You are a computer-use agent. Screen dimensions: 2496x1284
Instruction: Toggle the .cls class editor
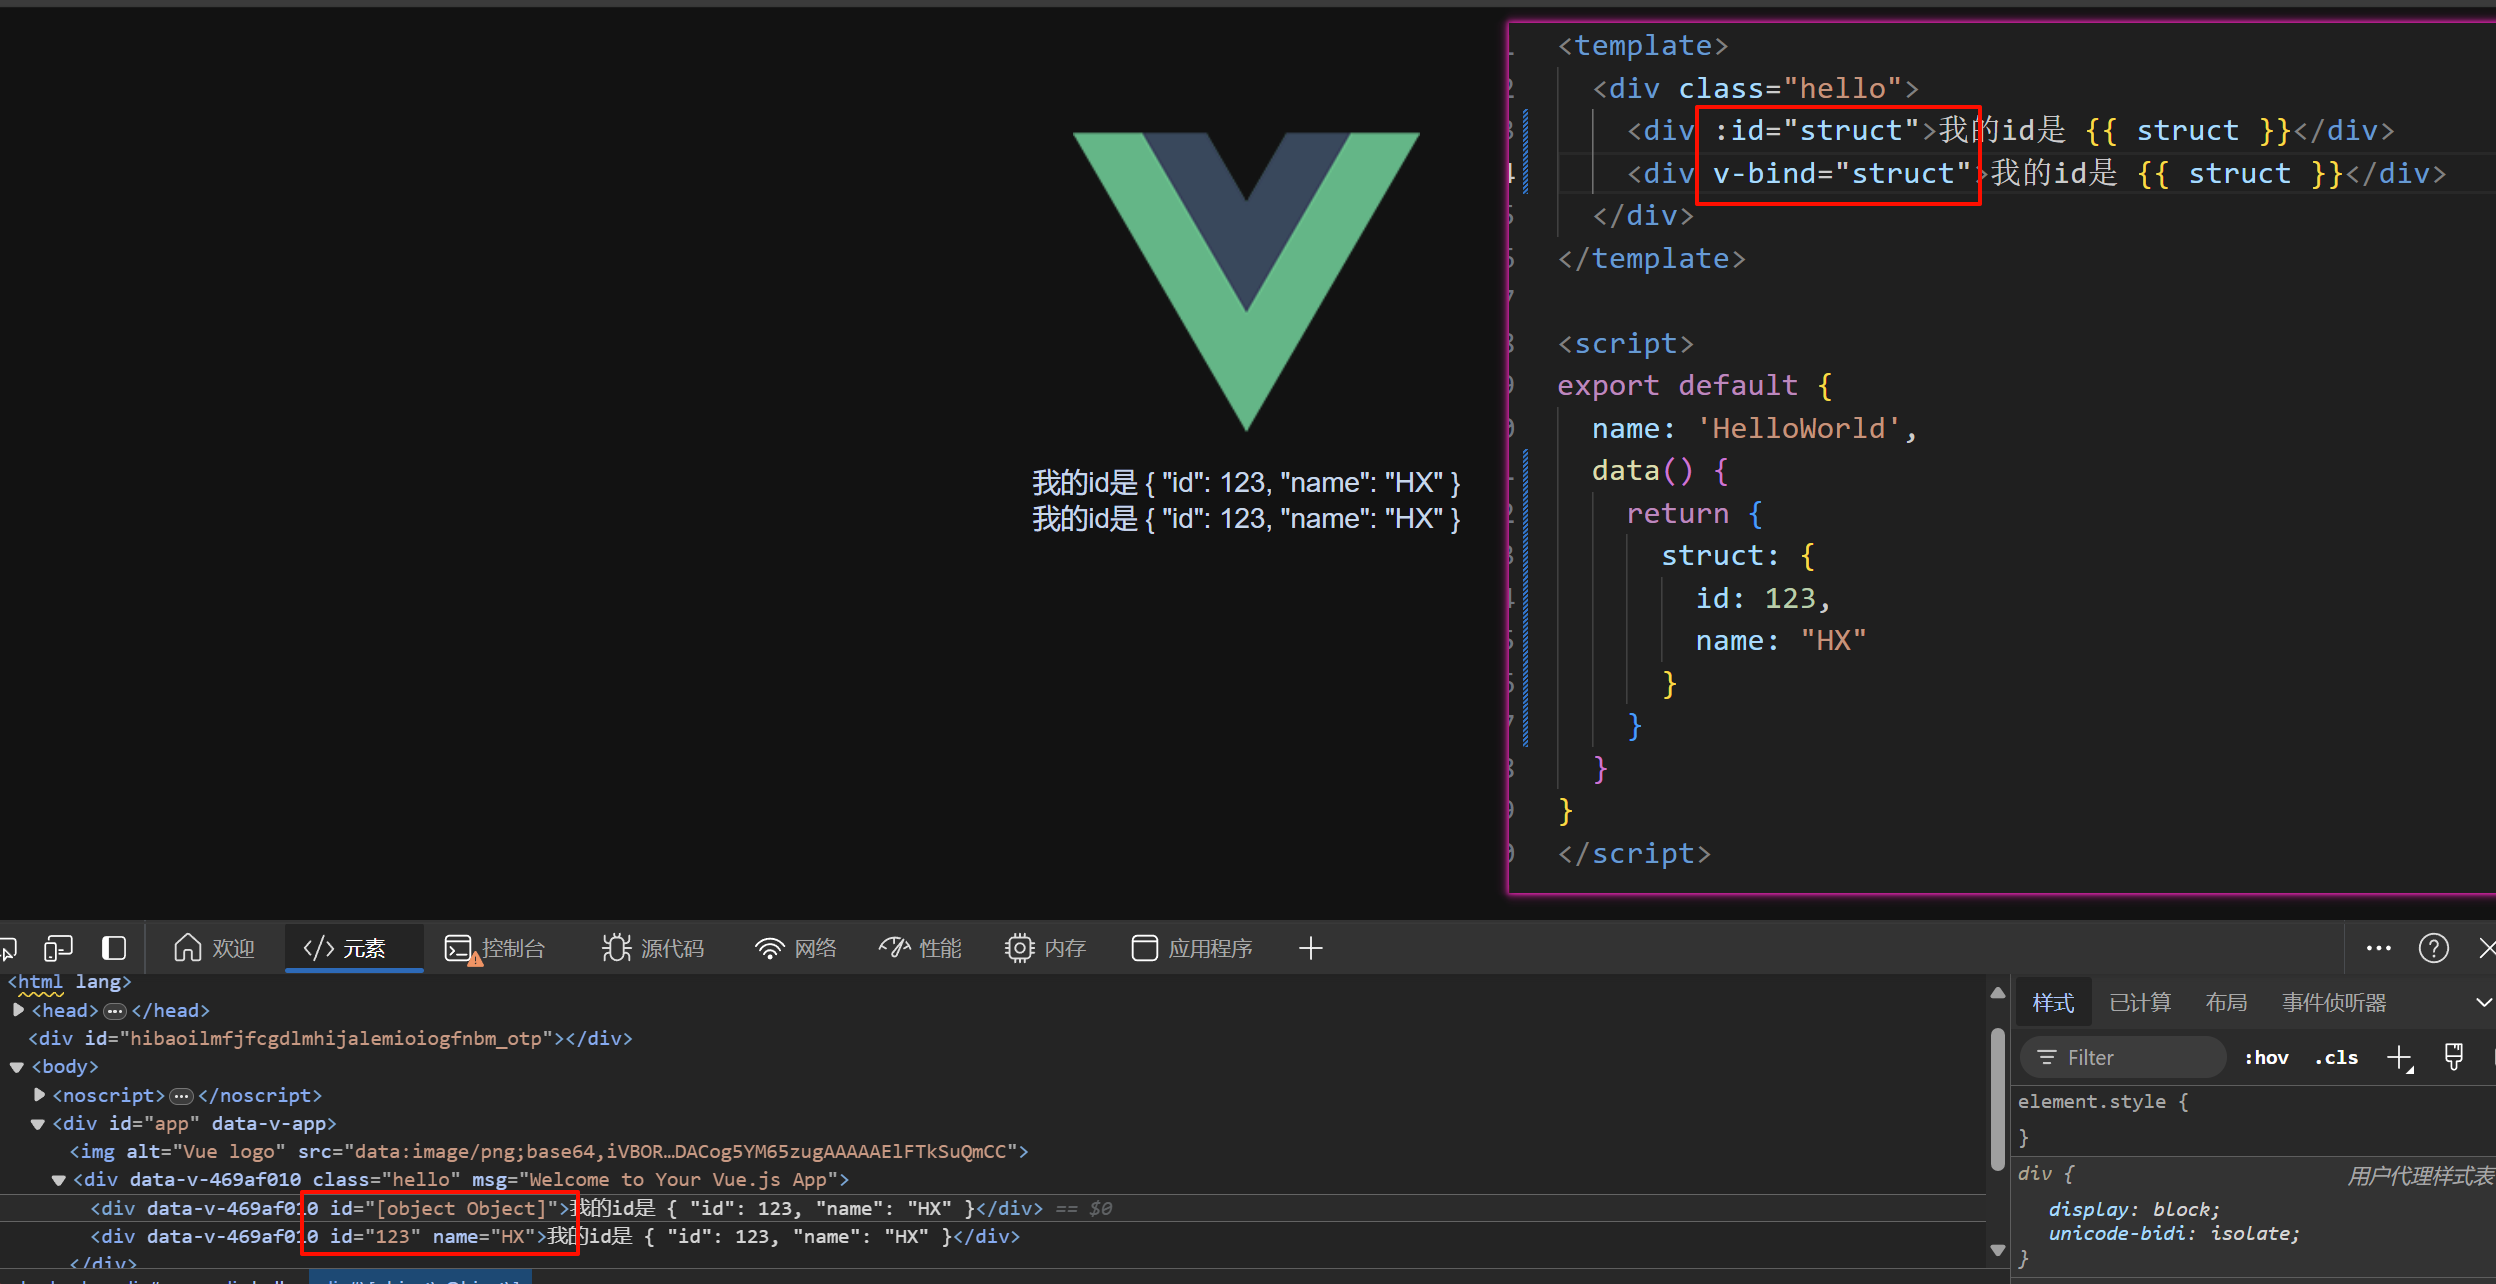coord(2336,1058)
